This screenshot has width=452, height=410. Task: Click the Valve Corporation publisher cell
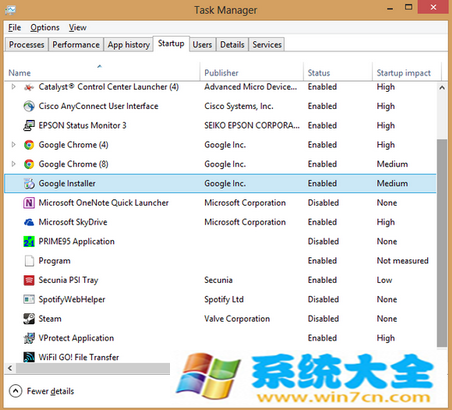pos(237,319)
